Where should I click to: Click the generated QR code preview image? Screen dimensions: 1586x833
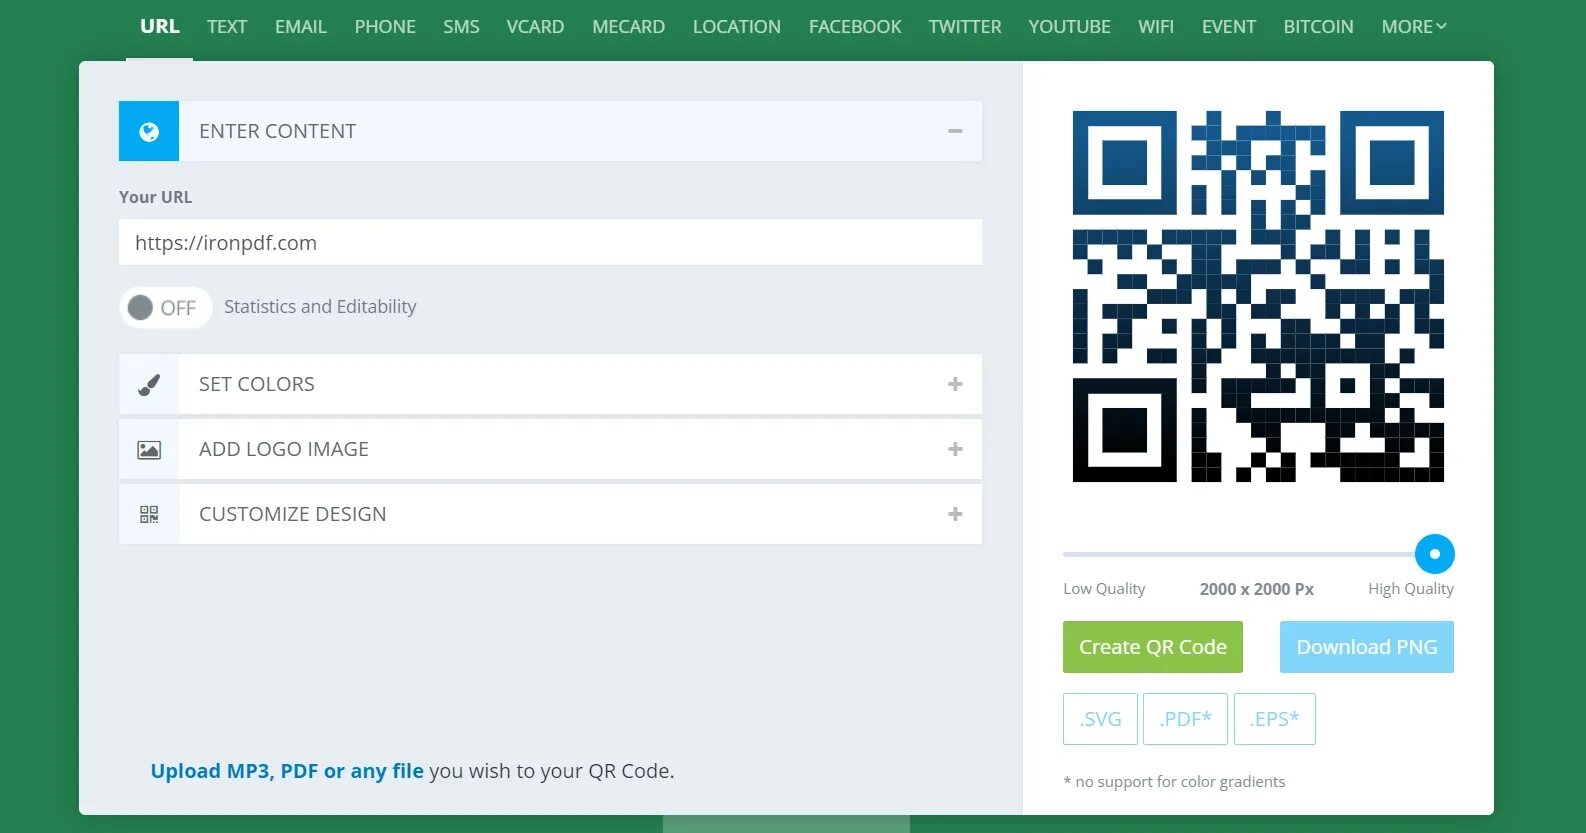(1258, 296)
